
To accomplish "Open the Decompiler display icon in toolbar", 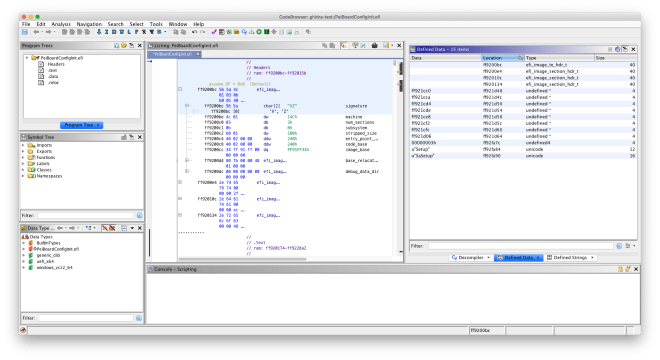I will tap(244, 32).
